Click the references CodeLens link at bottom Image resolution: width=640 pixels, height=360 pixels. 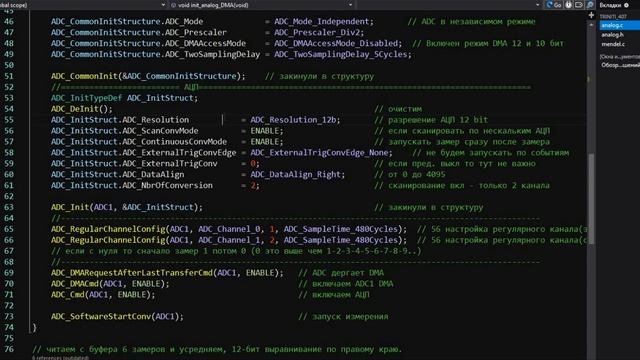point(60,358)
